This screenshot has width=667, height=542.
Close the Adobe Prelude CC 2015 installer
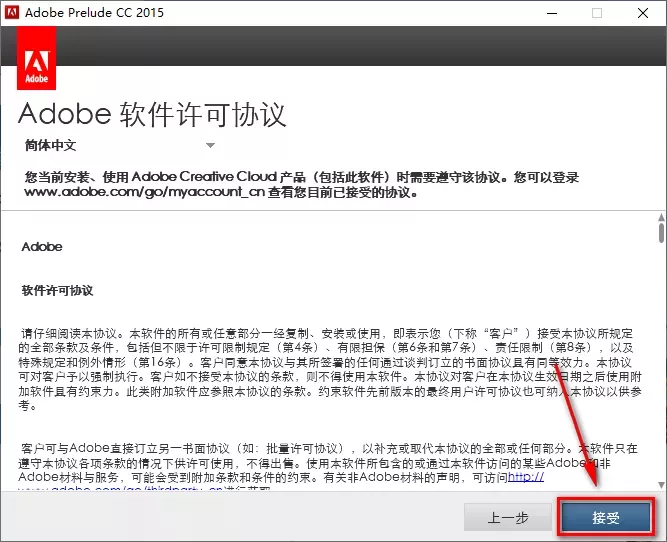coord(642,14)
